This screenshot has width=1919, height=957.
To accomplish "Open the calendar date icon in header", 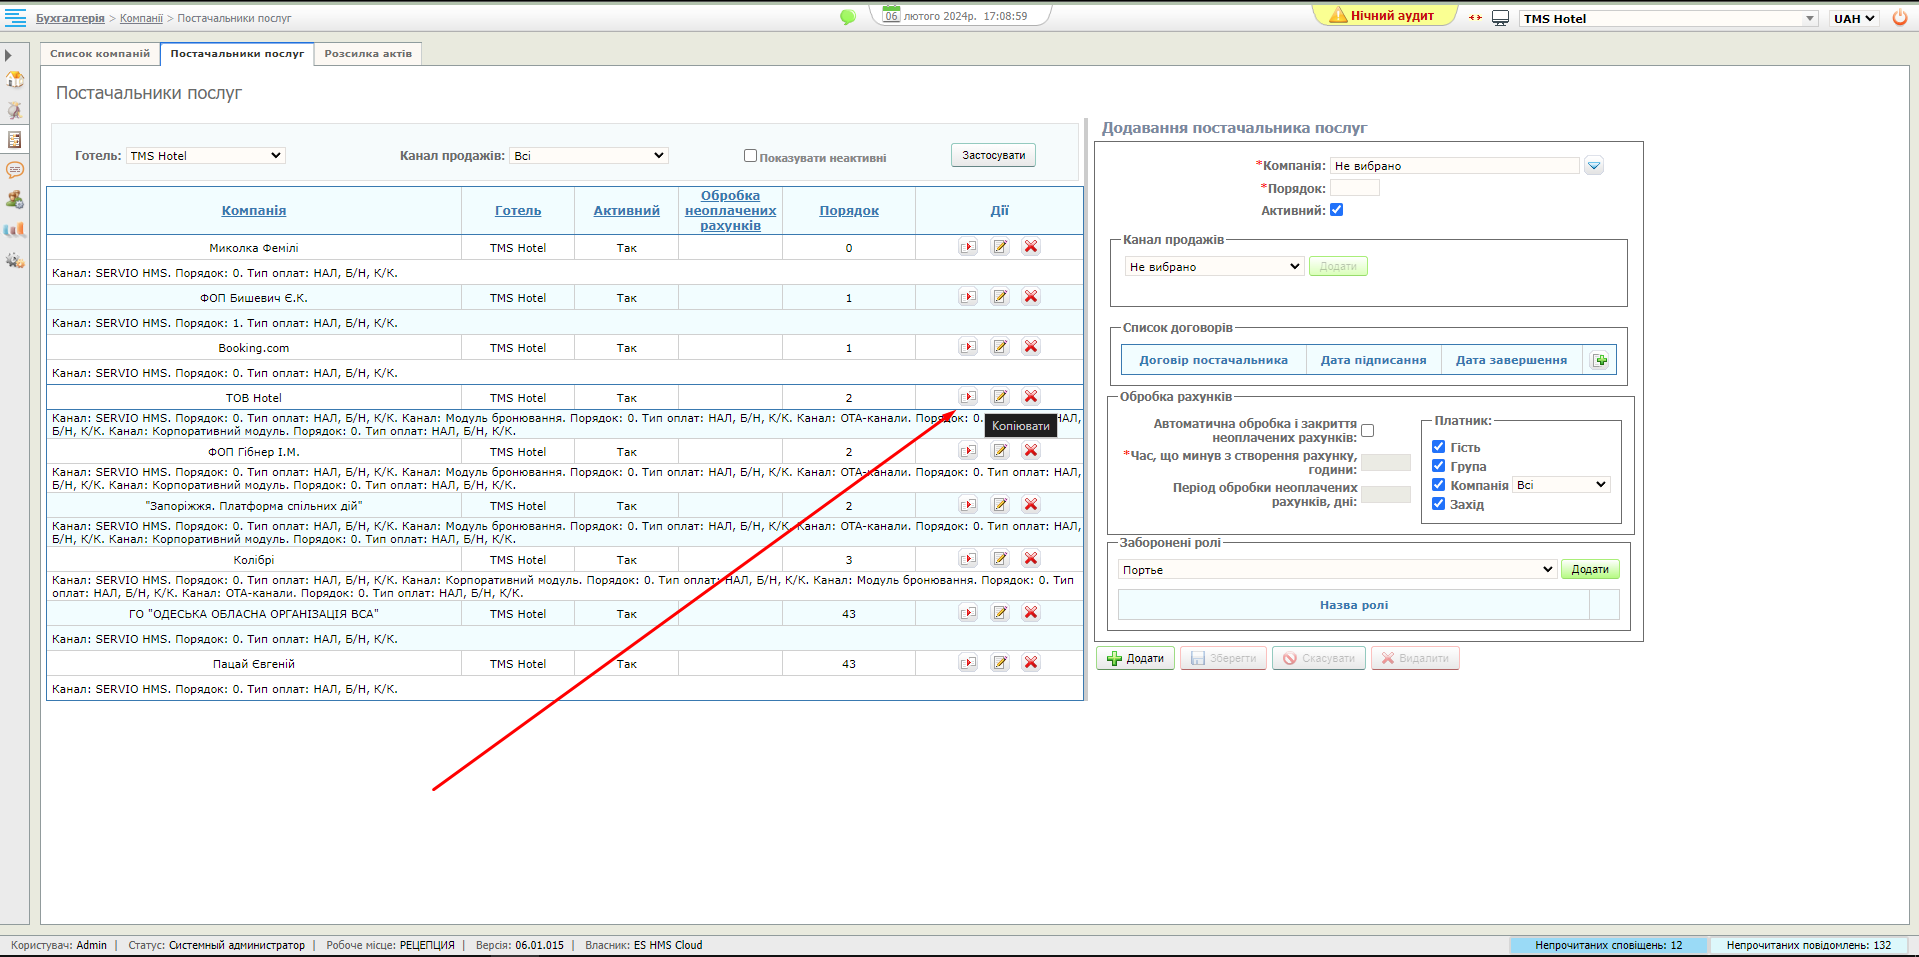I will pos(891,15).
